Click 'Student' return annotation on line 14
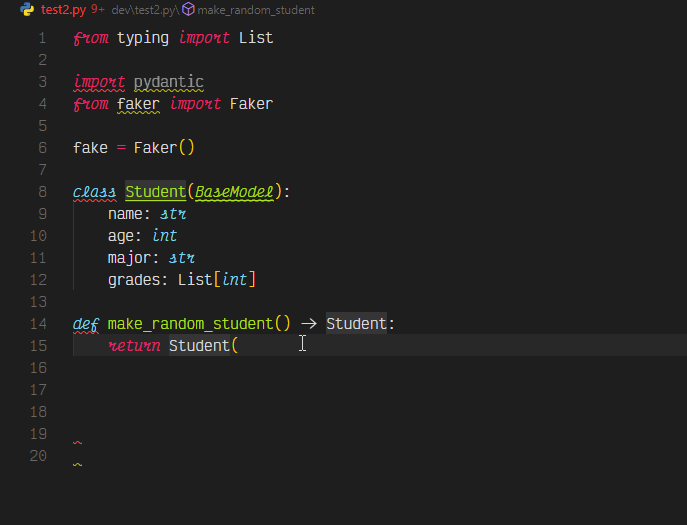The image size is (687, 525). coord(356,324)
